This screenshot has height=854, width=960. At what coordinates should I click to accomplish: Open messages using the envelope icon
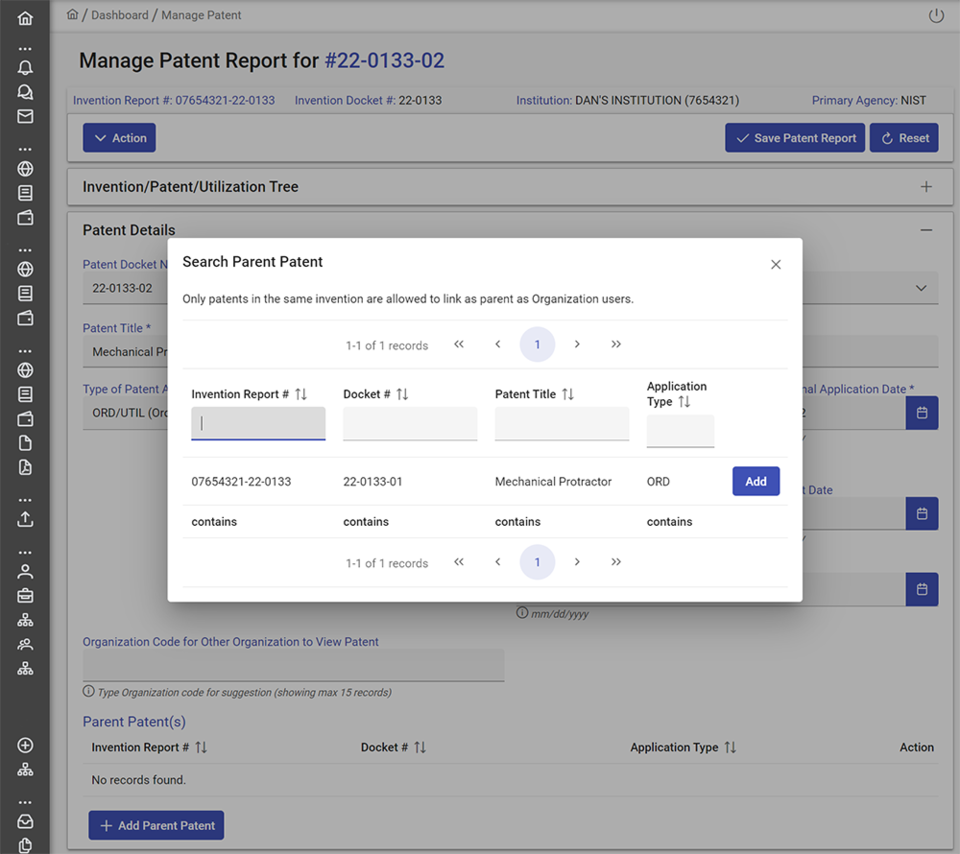click(25, 114)
